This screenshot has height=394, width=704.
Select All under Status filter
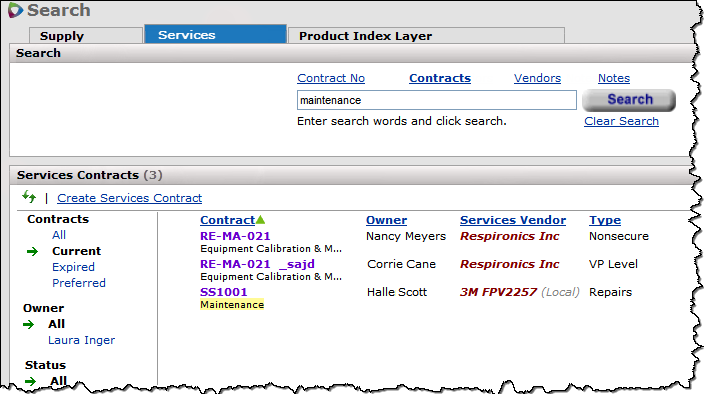point(58,381)
